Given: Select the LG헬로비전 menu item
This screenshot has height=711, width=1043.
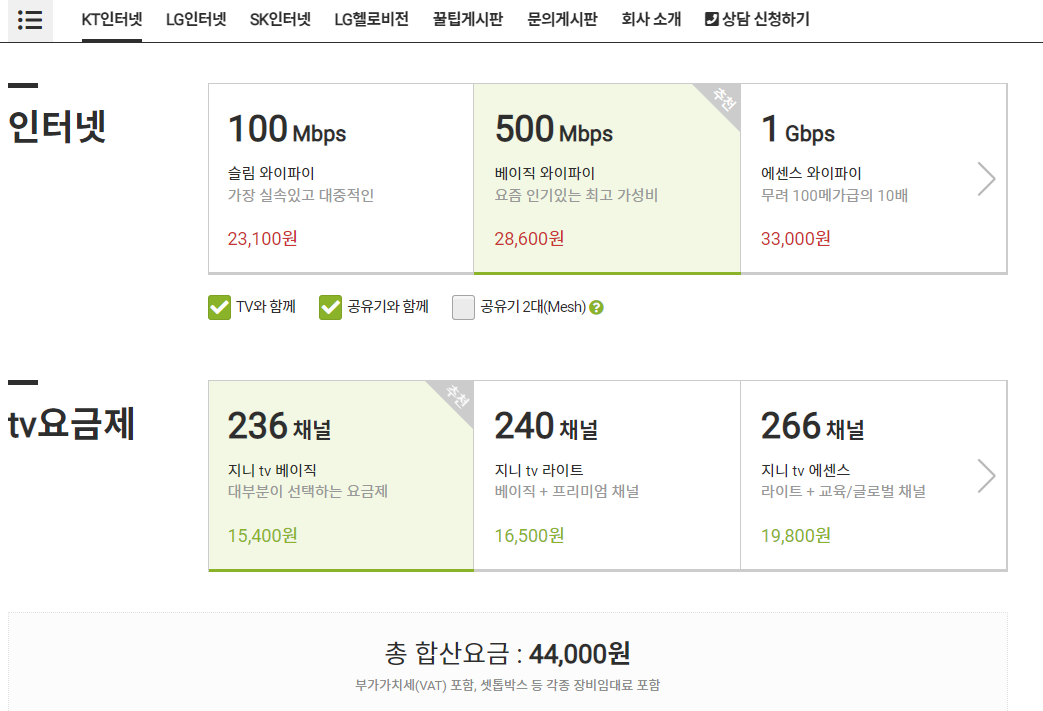Looking at the screenshot, I should coord(371,19).
